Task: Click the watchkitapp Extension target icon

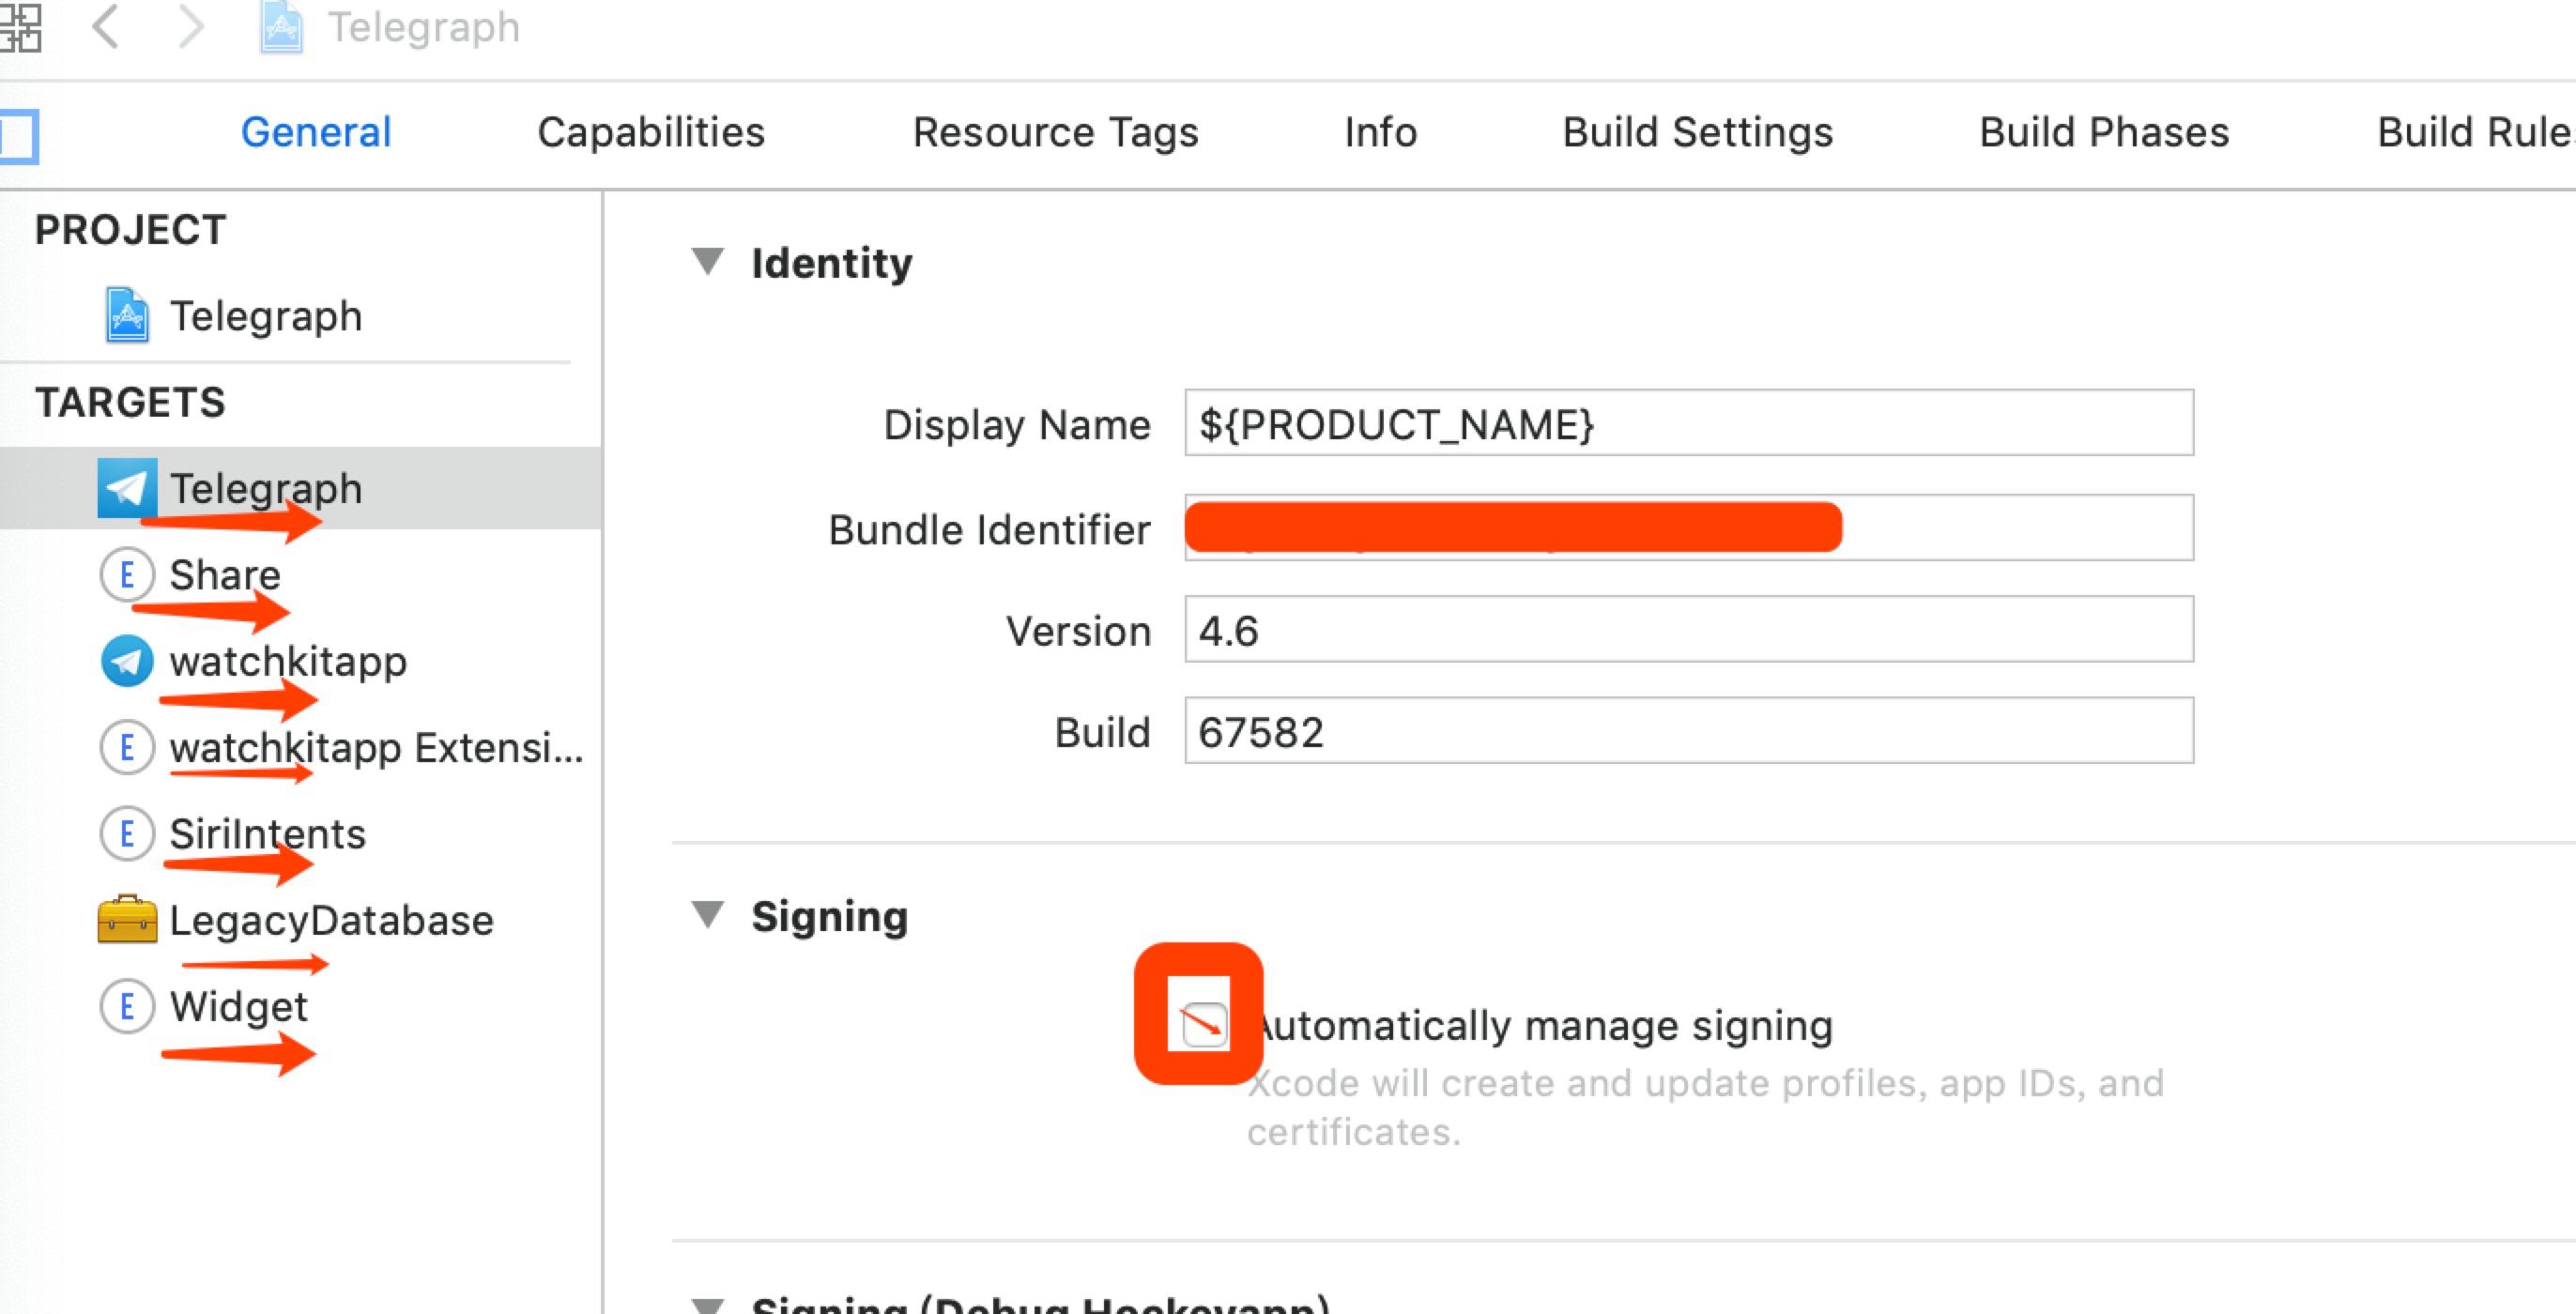Action: click(129, 749)
